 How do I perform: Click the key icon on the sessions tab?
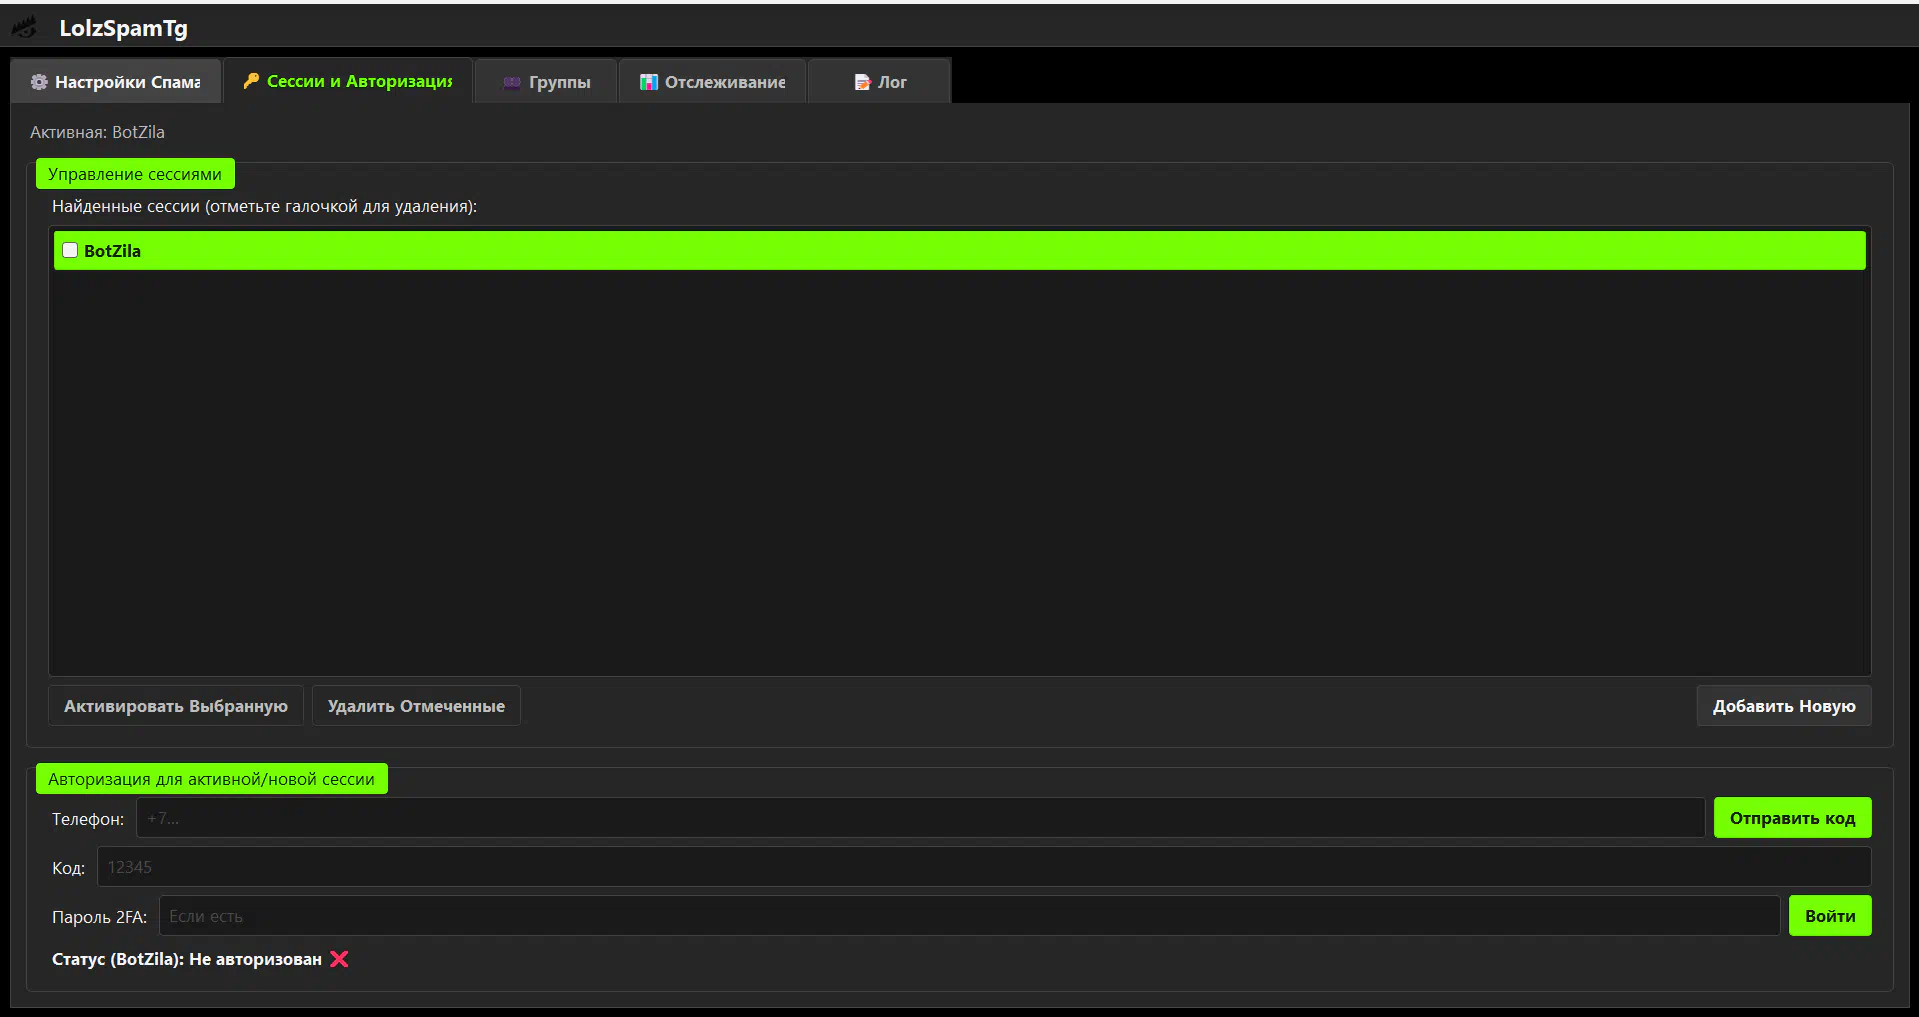pos(251,80)
